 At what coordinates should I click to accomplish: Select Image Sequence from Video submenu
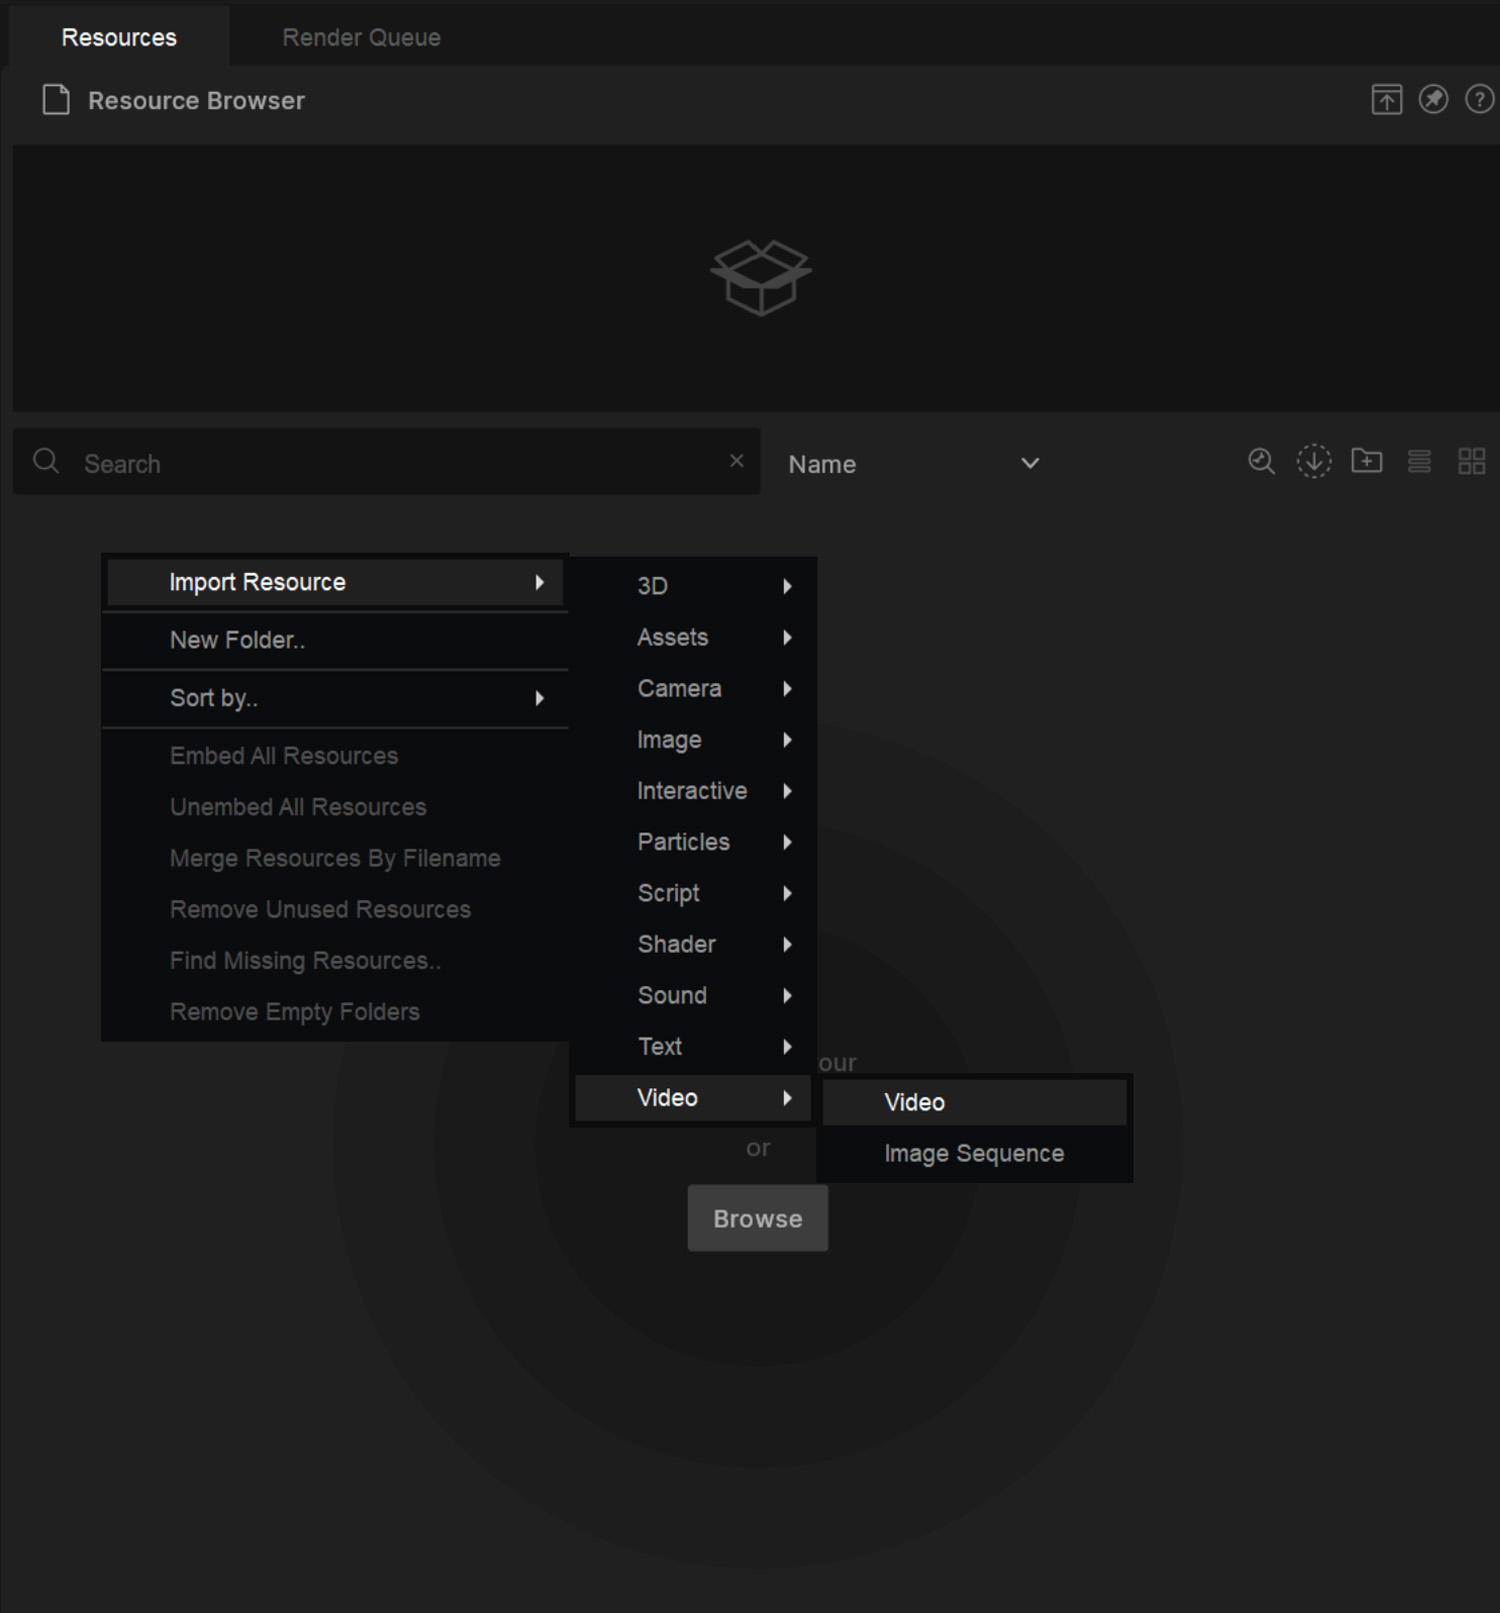974,1154
